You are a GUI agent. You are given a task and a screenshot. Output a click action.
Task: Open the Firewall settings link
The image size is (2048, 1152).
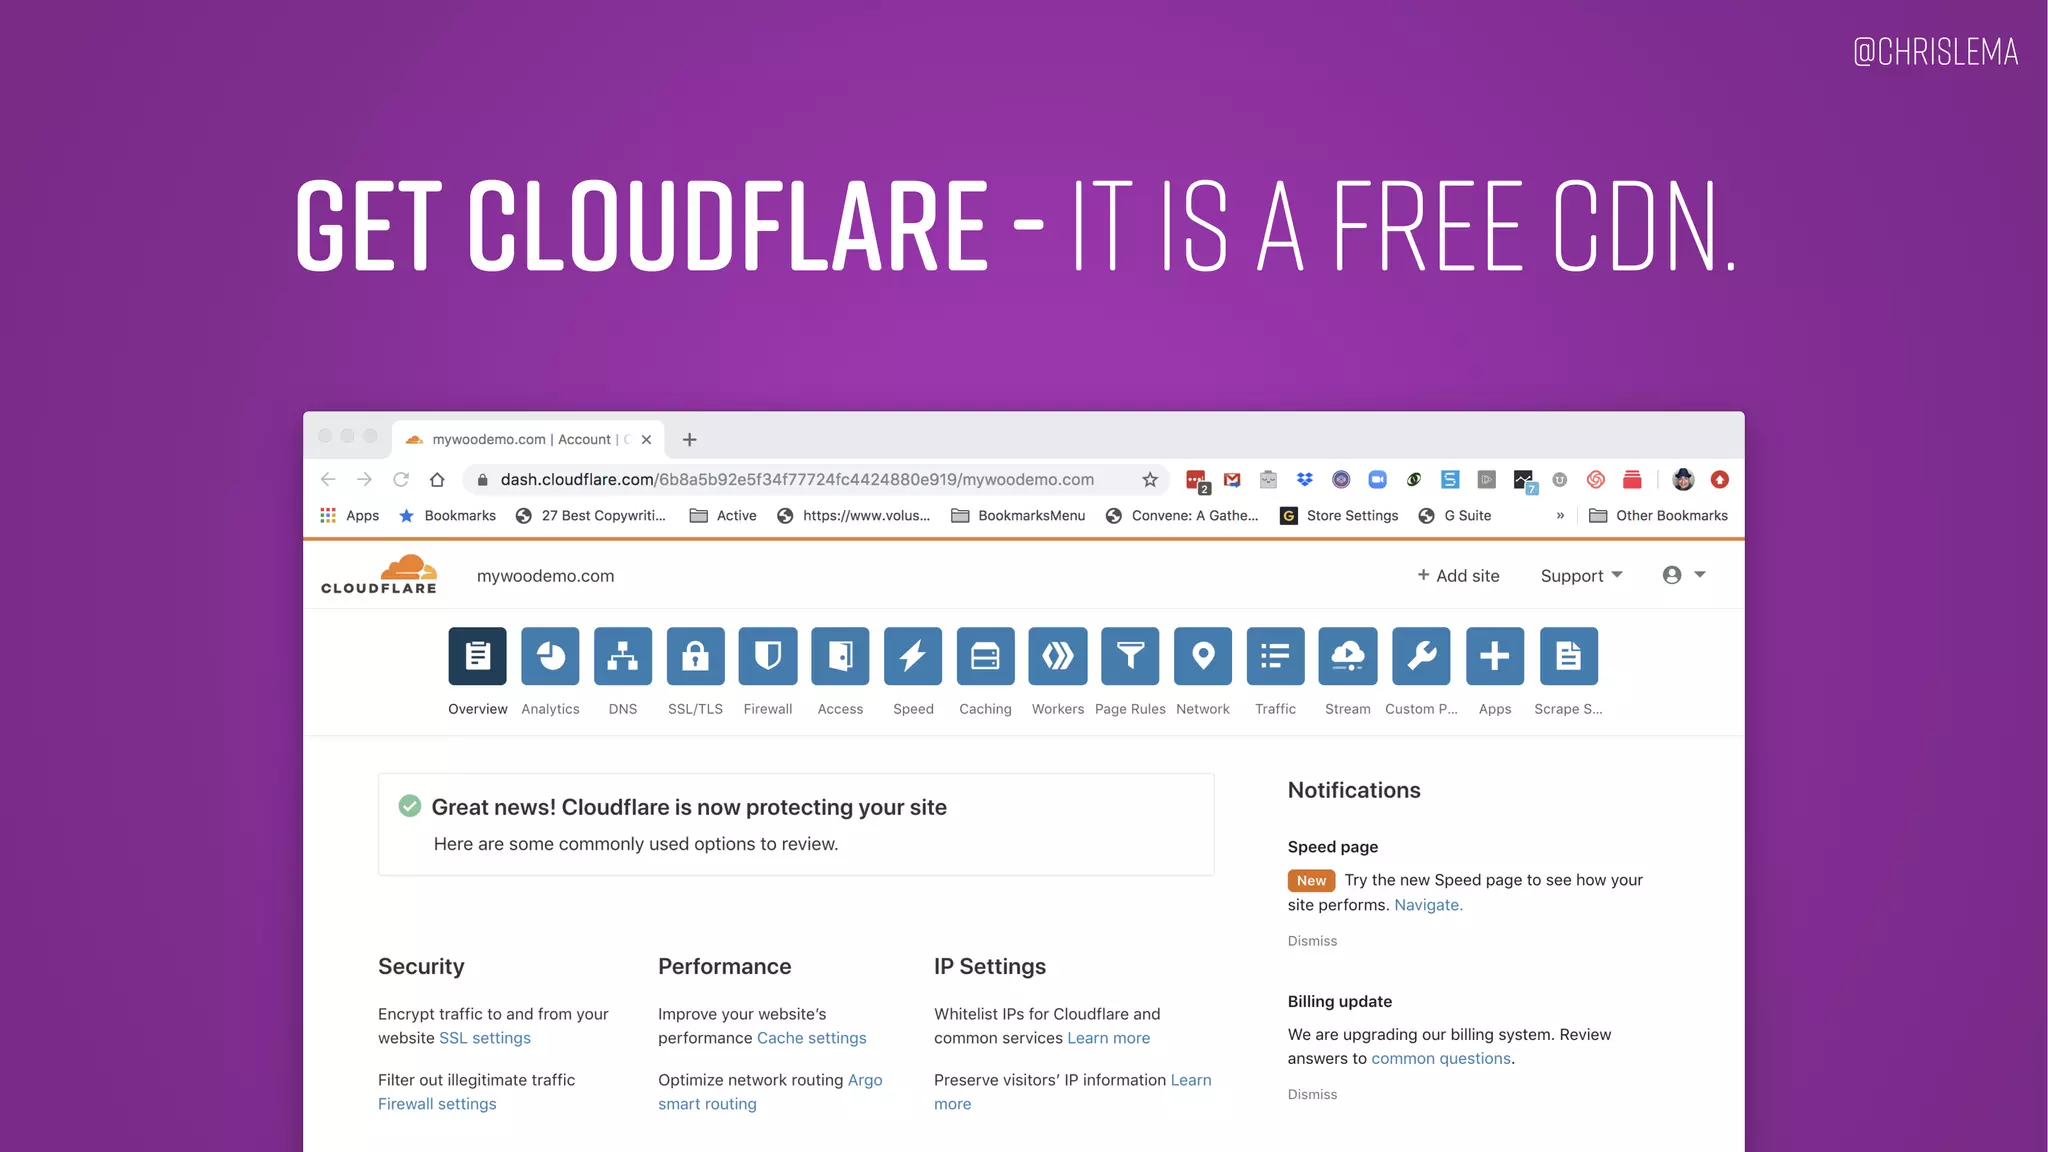click(x=437, y=1104)
